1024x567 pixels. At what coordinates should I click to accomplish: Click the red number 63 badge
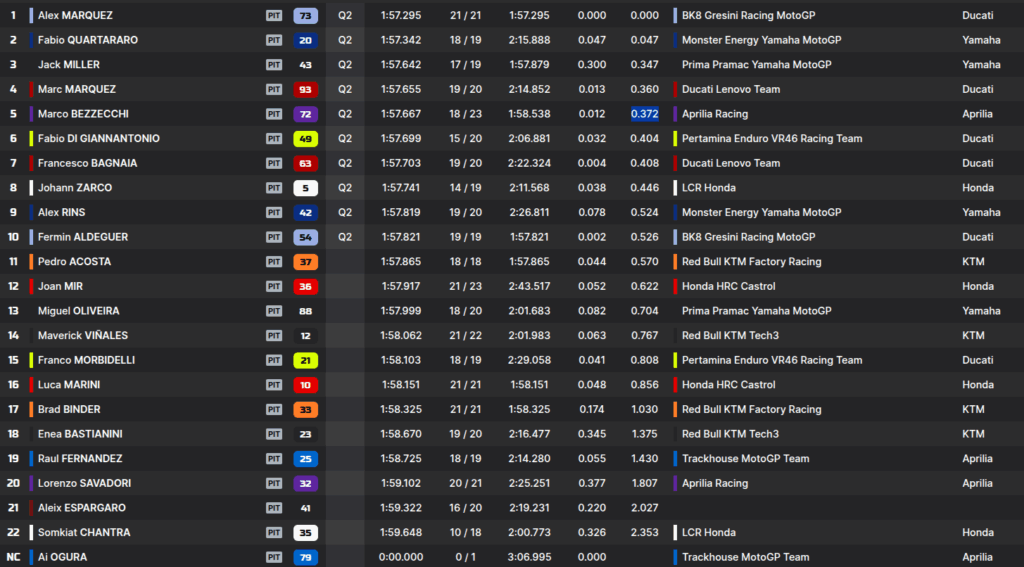(306, 163)
